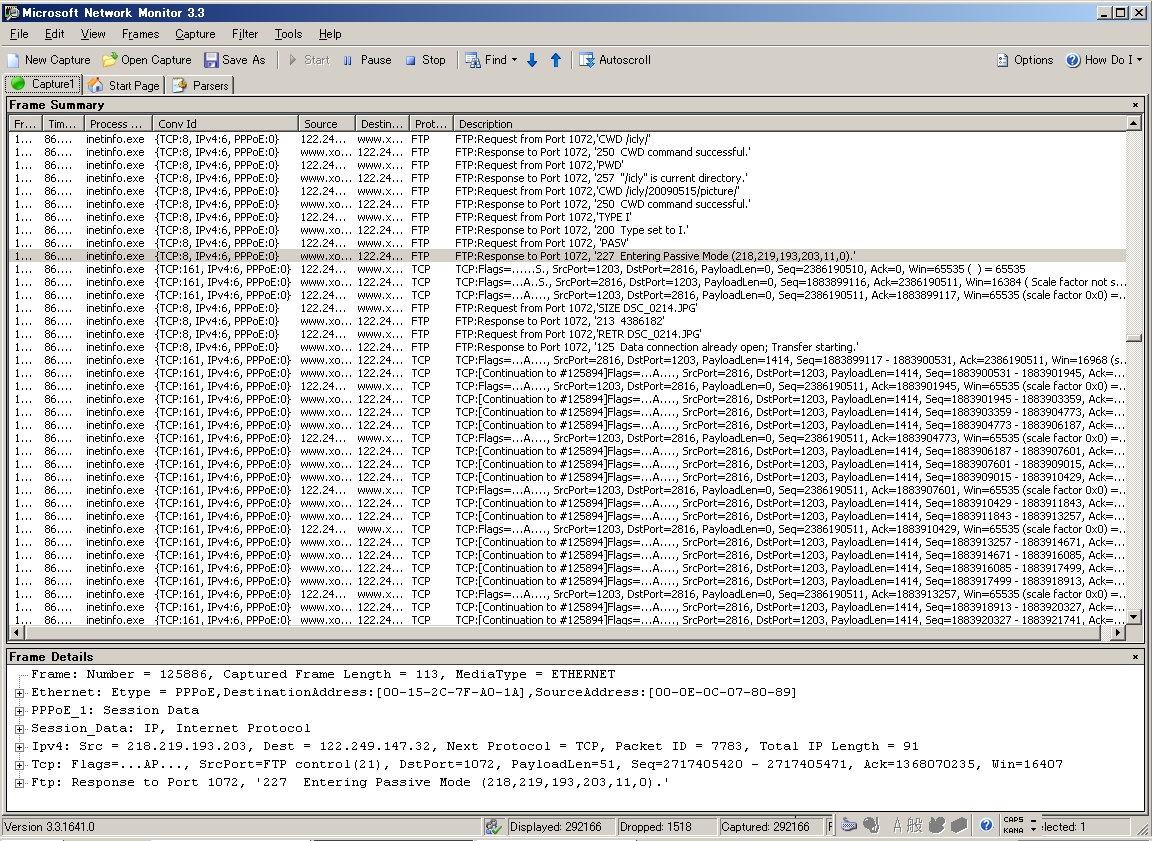Screen dimensions: 1152x841
Task: Close the Frame Summary pane
Action: [x=1135, y=105]
